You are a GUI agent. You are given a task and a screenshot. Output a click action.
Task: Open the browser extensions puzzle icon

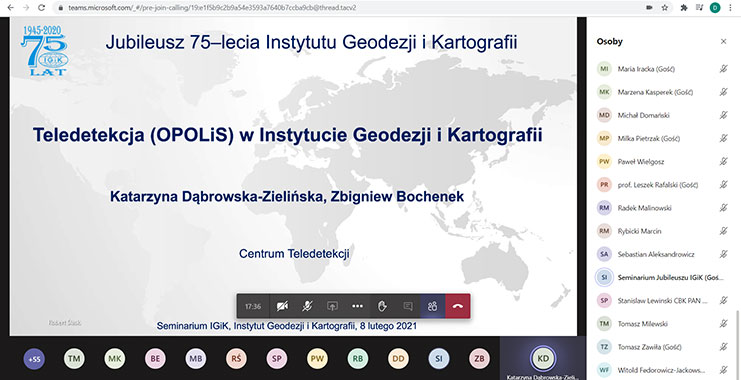tap(683, 8)
